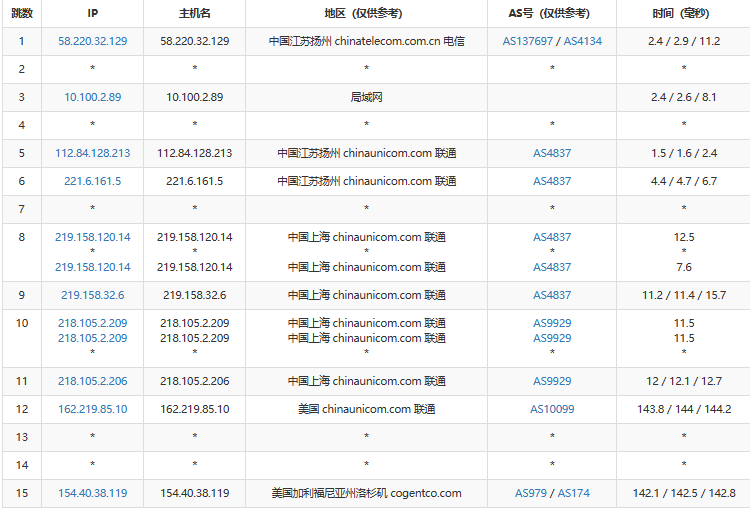Select the 美国加利福尼亚州洛杉矶 cogentco.com region cell

pos(366,493)
